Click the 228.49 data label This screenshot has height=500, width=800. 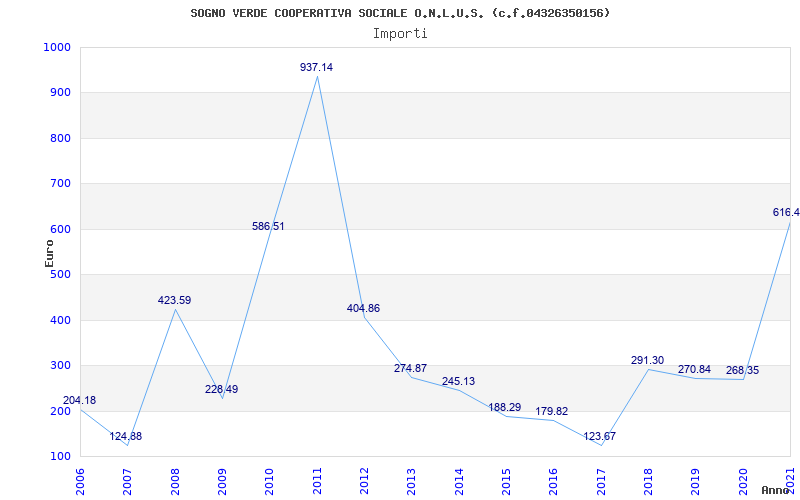pyautogui.click(x=221, y=390)
